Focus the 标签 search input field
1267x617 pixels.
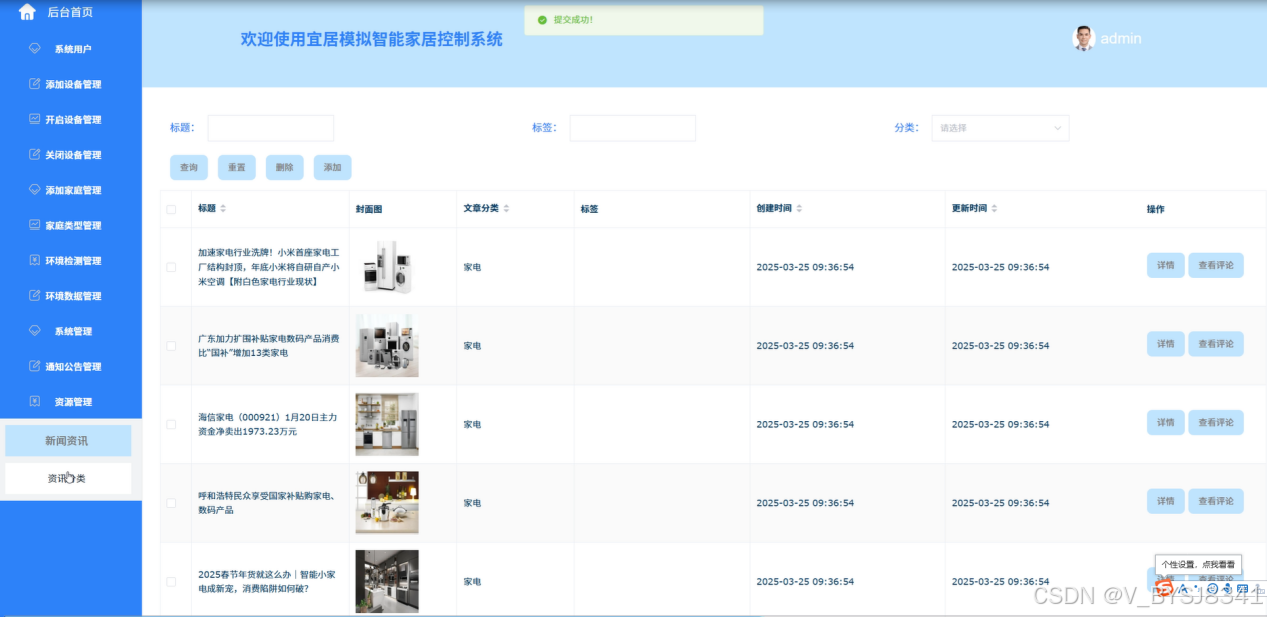pos(633,128)
